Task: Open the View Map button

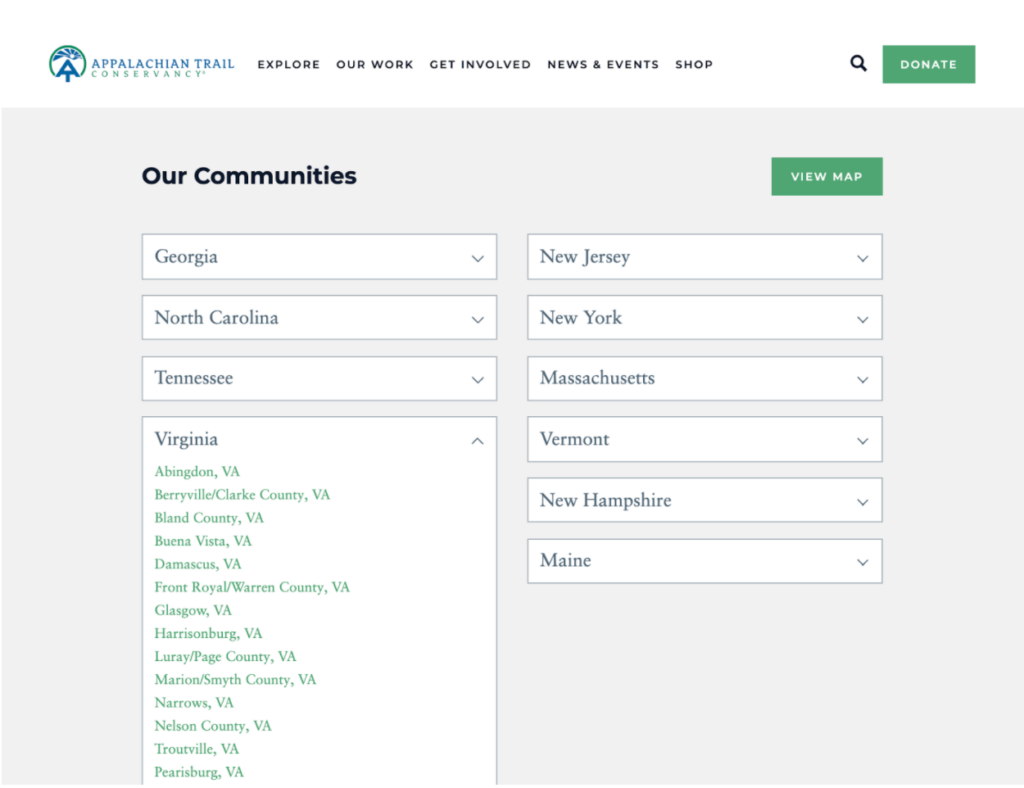Action: pos(826,176)
